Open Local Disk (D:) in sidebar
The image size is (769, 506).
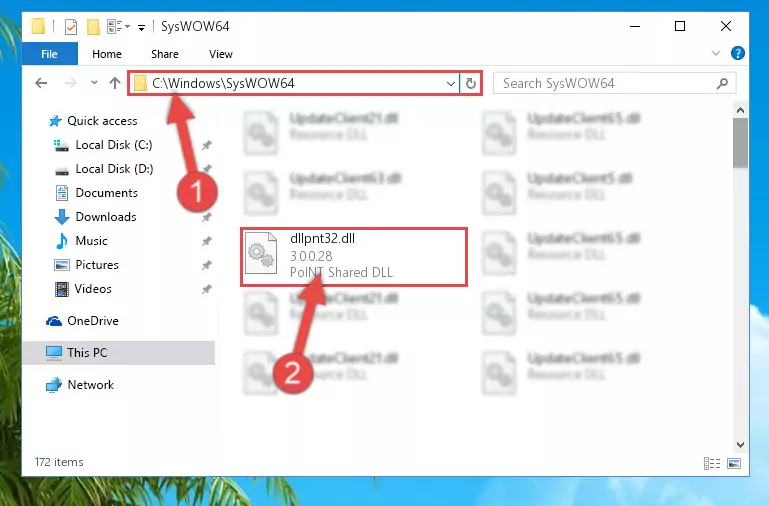(114, 169)
